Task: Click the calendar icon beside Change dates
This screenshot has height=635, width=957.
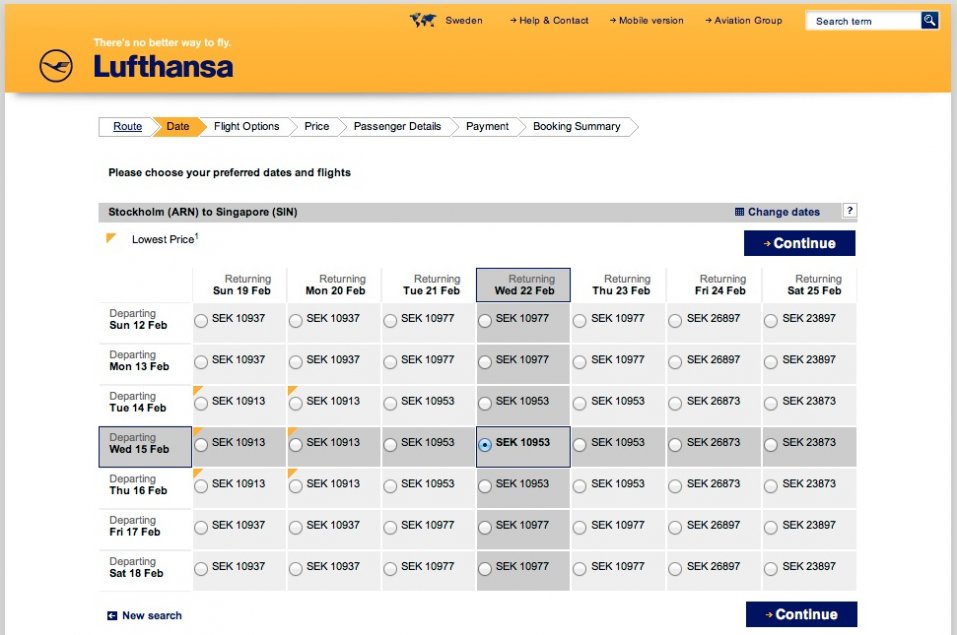Action: (739, 212)
